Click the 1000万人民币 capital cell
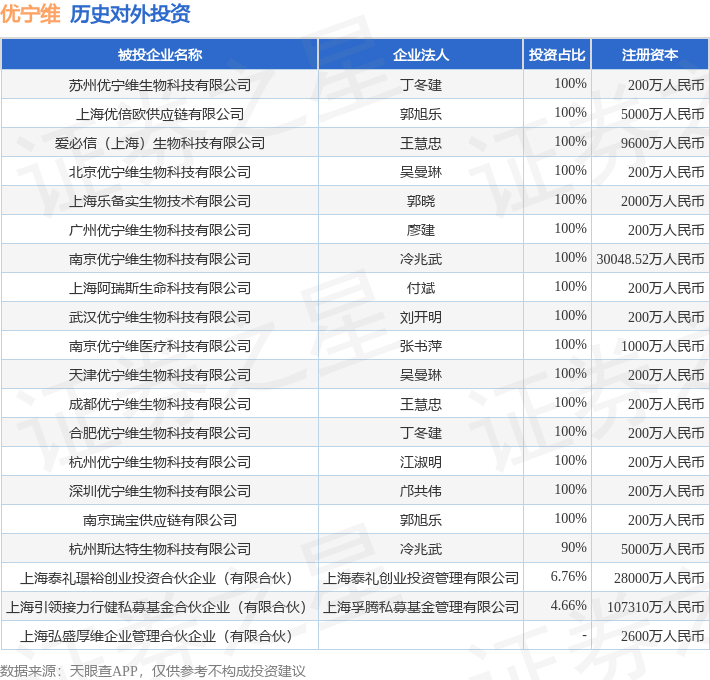This screenshot has width=710, height=680. pos(650,346)
